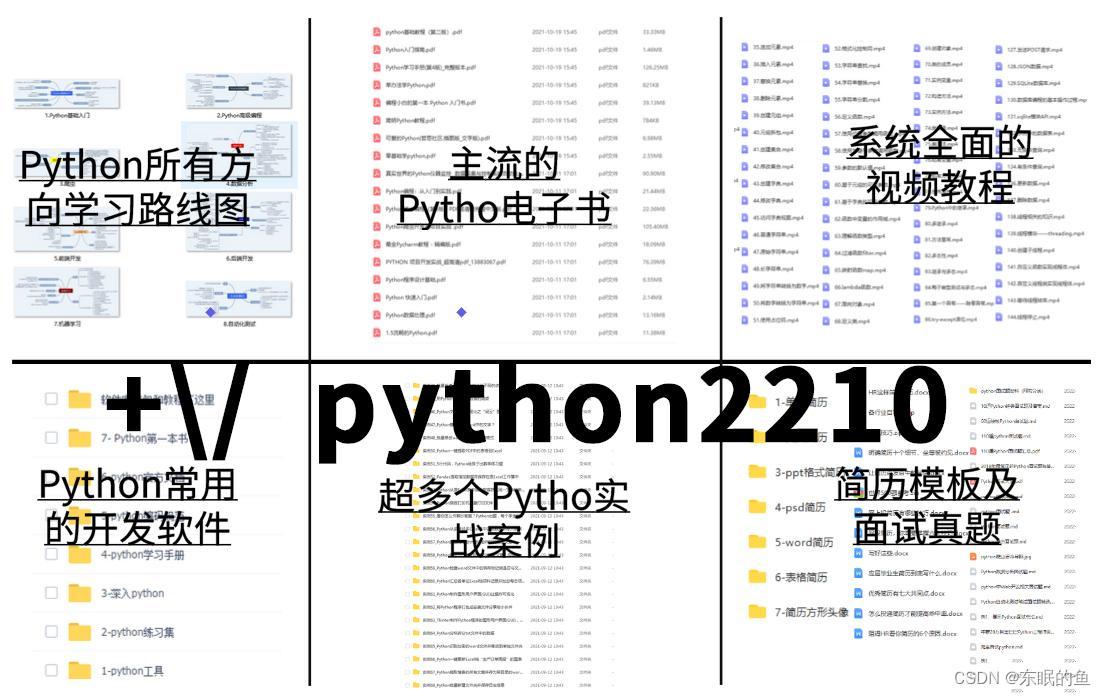
Task: Click the folder icon of 7- Python第一本书
Action: tap(80, 438)
